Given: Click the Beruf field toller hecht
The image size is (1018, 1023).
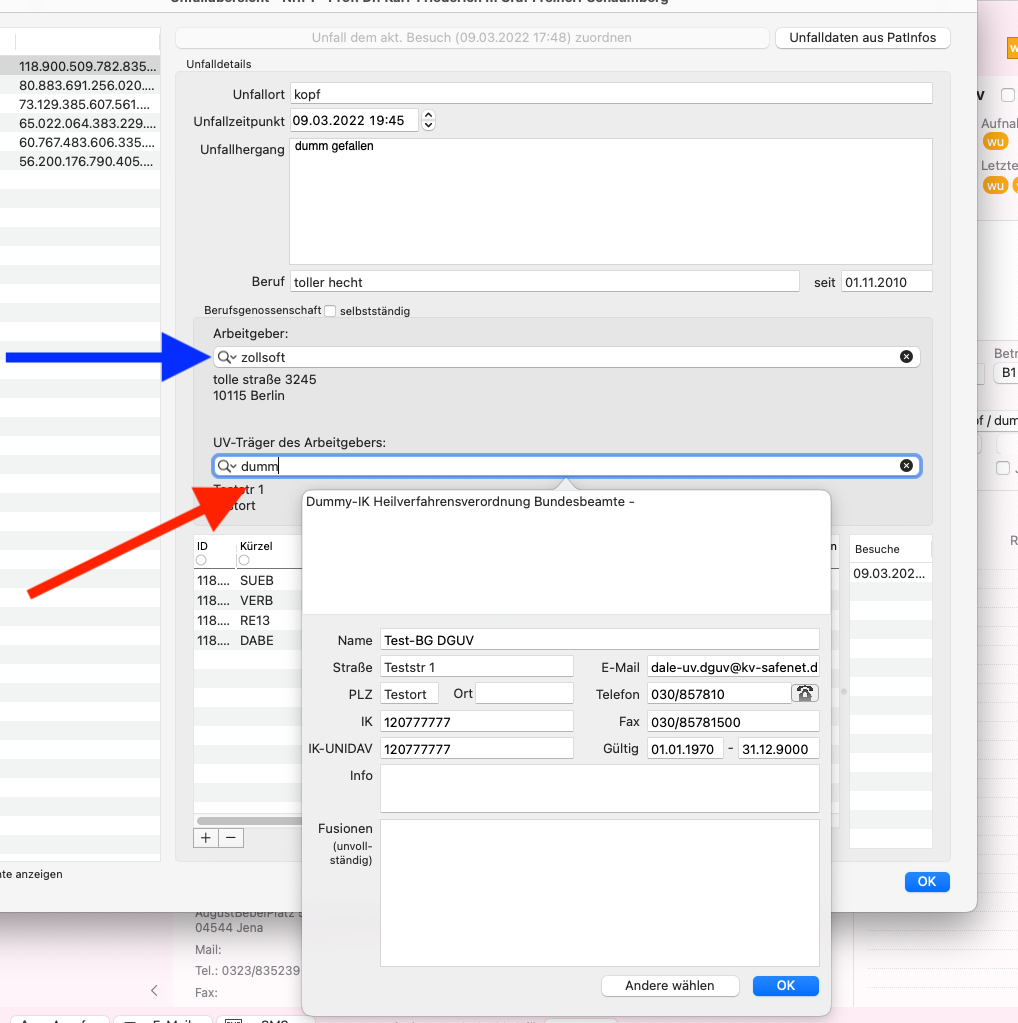Looking at the screenshot, I should [544, 282].
